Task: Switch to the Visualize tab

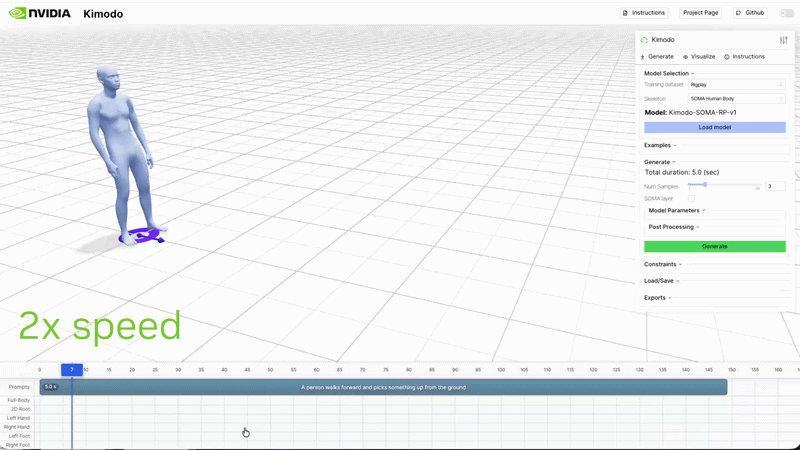Action: point(699,57)
